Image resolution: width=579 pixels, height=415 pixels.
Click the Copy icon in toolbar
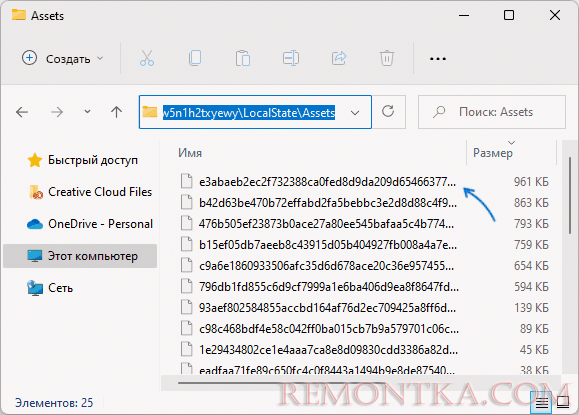pyautogui.click(x=195, y=58)
